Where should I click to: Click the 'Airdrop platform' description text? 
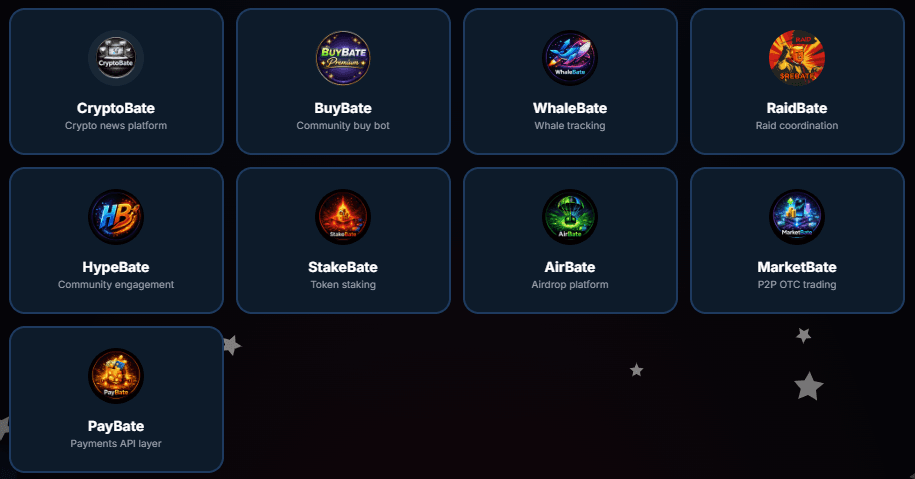click(570, 285)
